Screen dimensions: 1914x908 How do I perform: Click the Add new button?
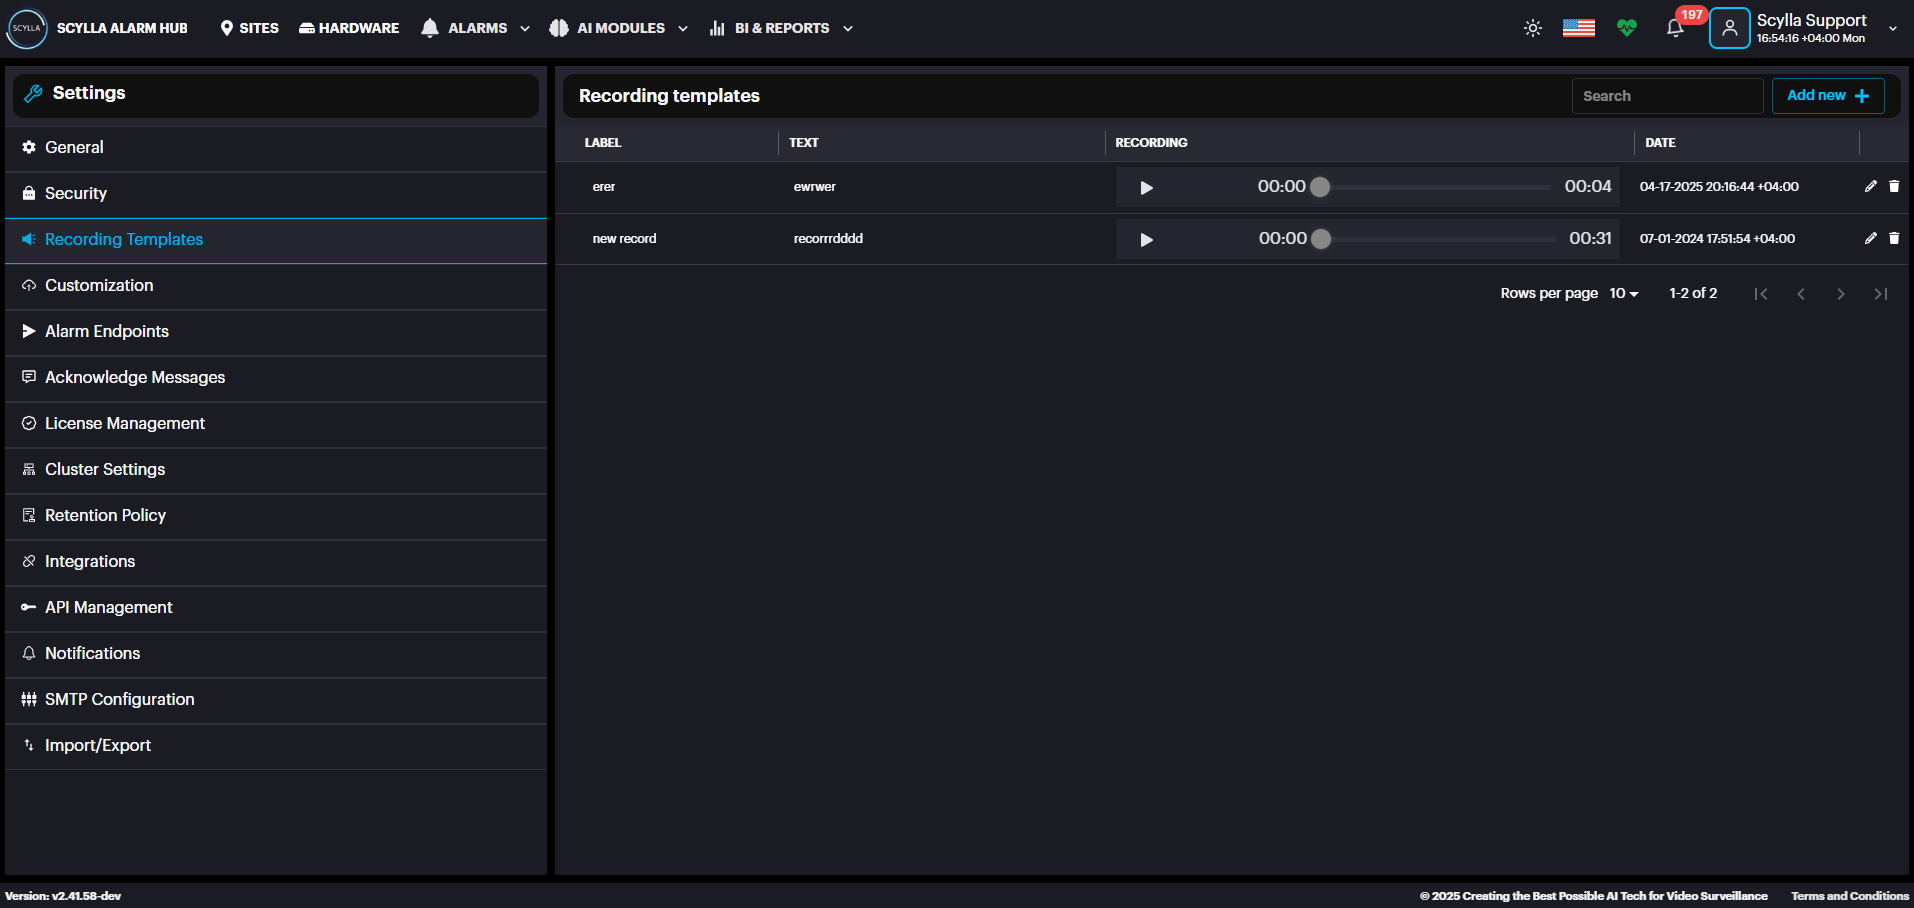1827,96
